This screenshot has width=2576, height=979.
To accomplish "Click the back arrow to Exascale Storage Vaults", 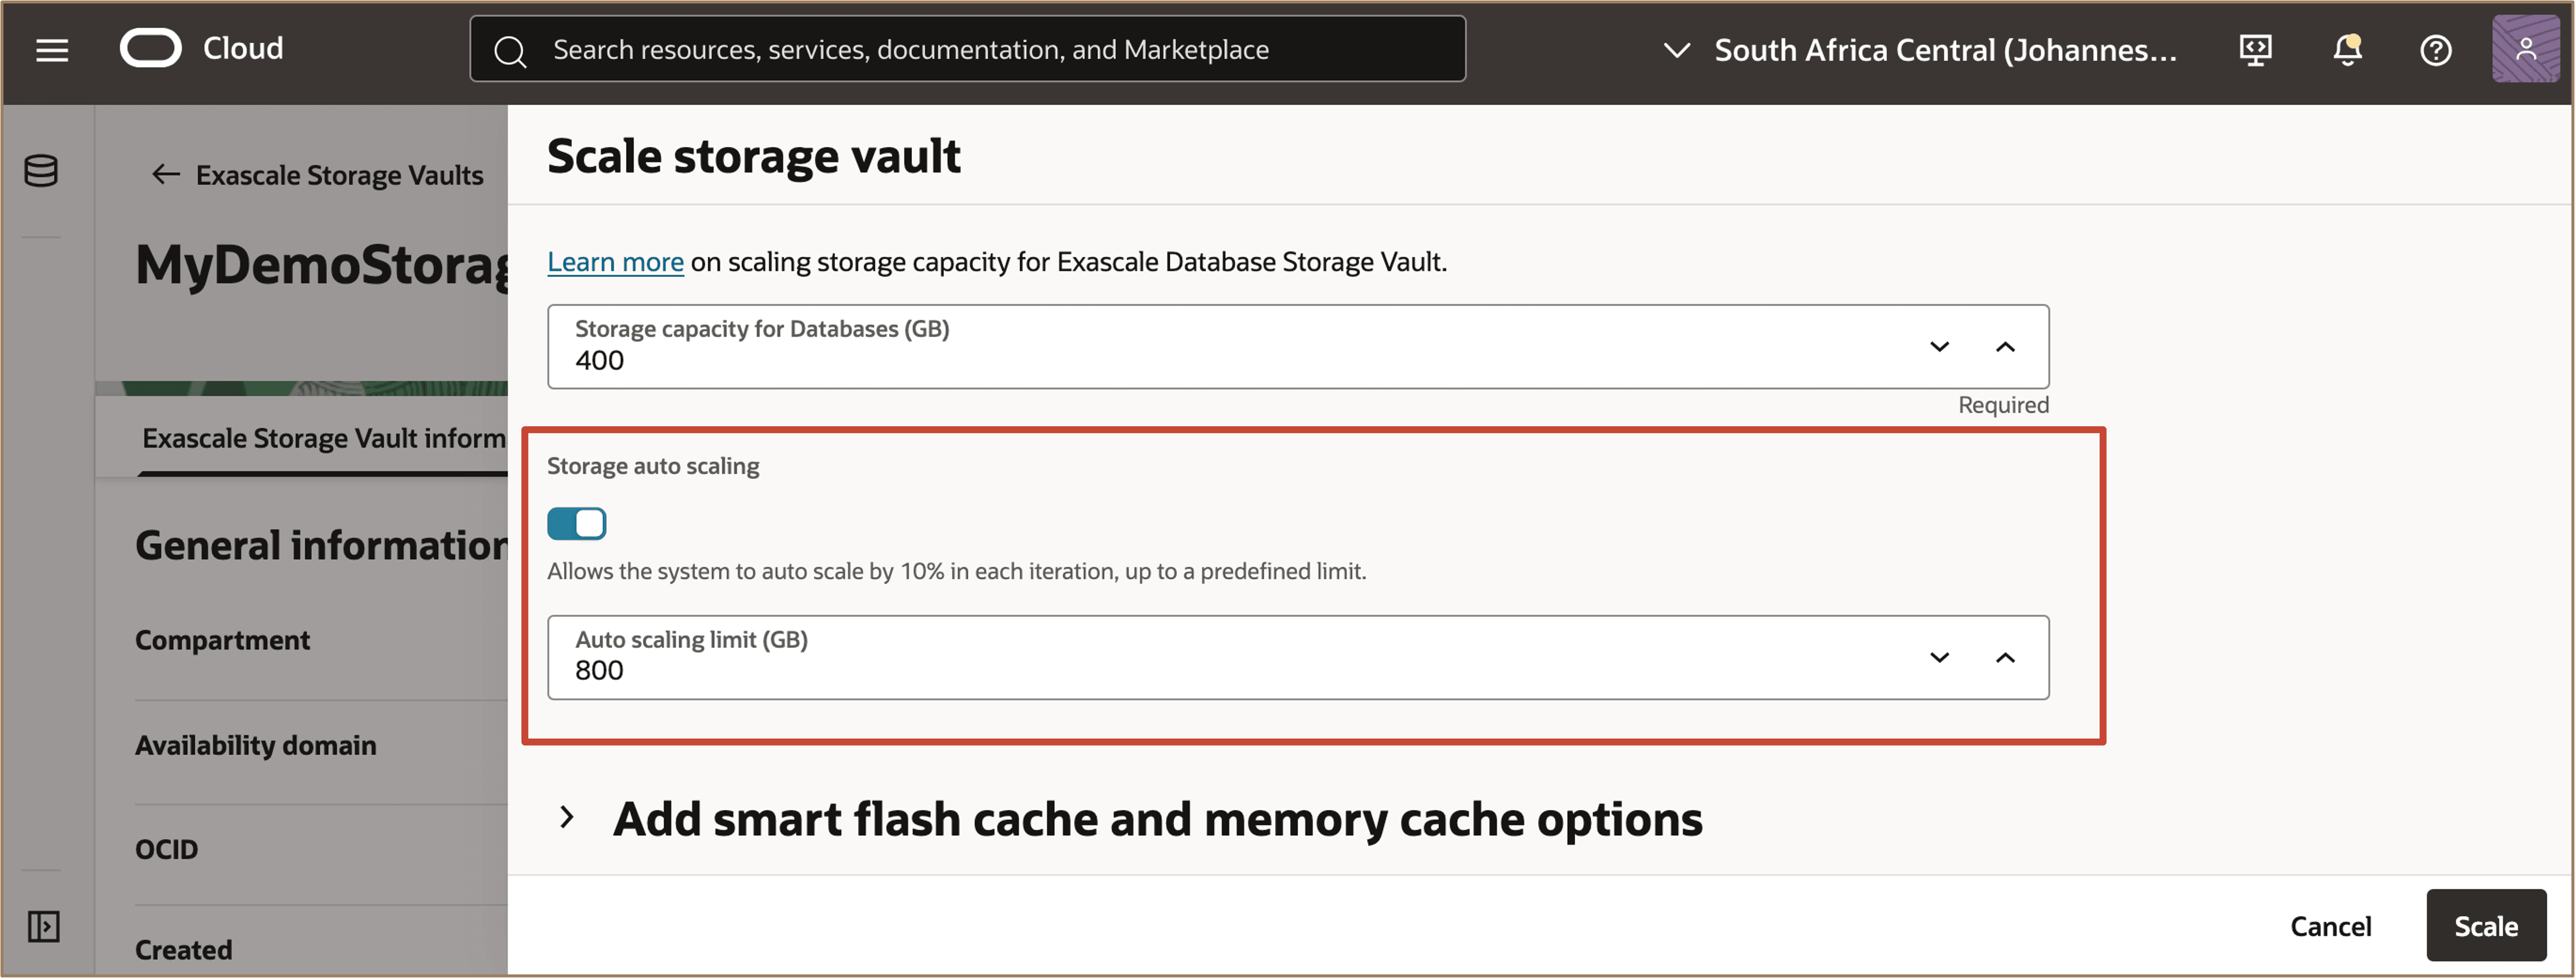I will pos(165,174).
